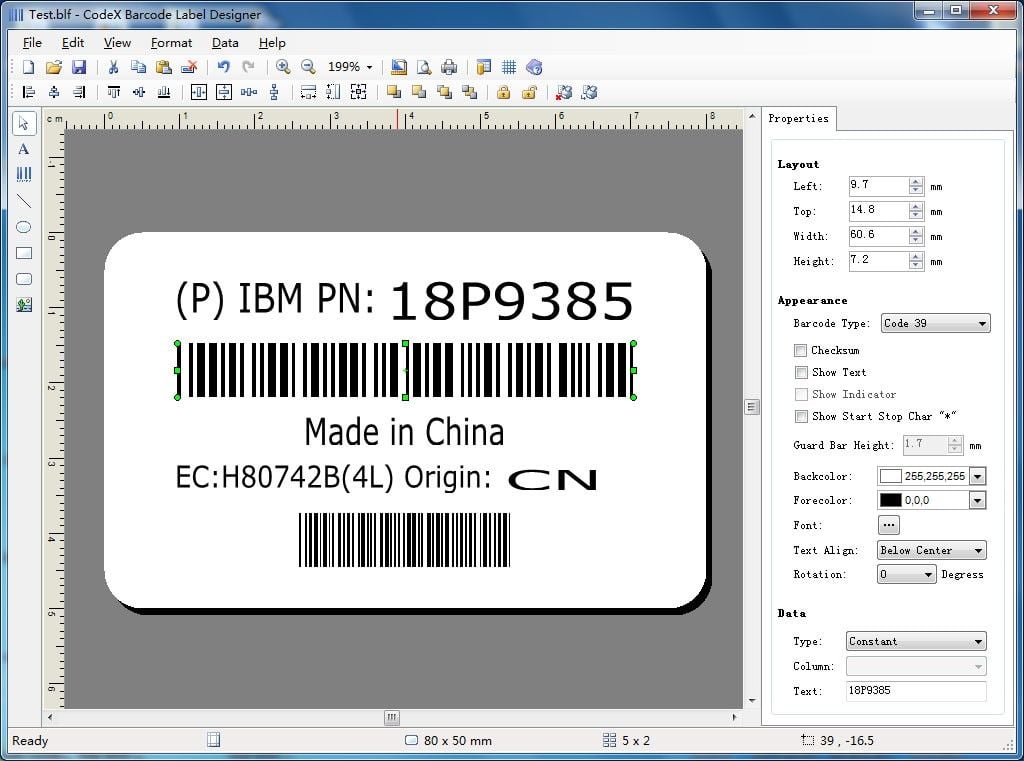Open the Format menu
The image size is (1024, 761).
(171, 42)
